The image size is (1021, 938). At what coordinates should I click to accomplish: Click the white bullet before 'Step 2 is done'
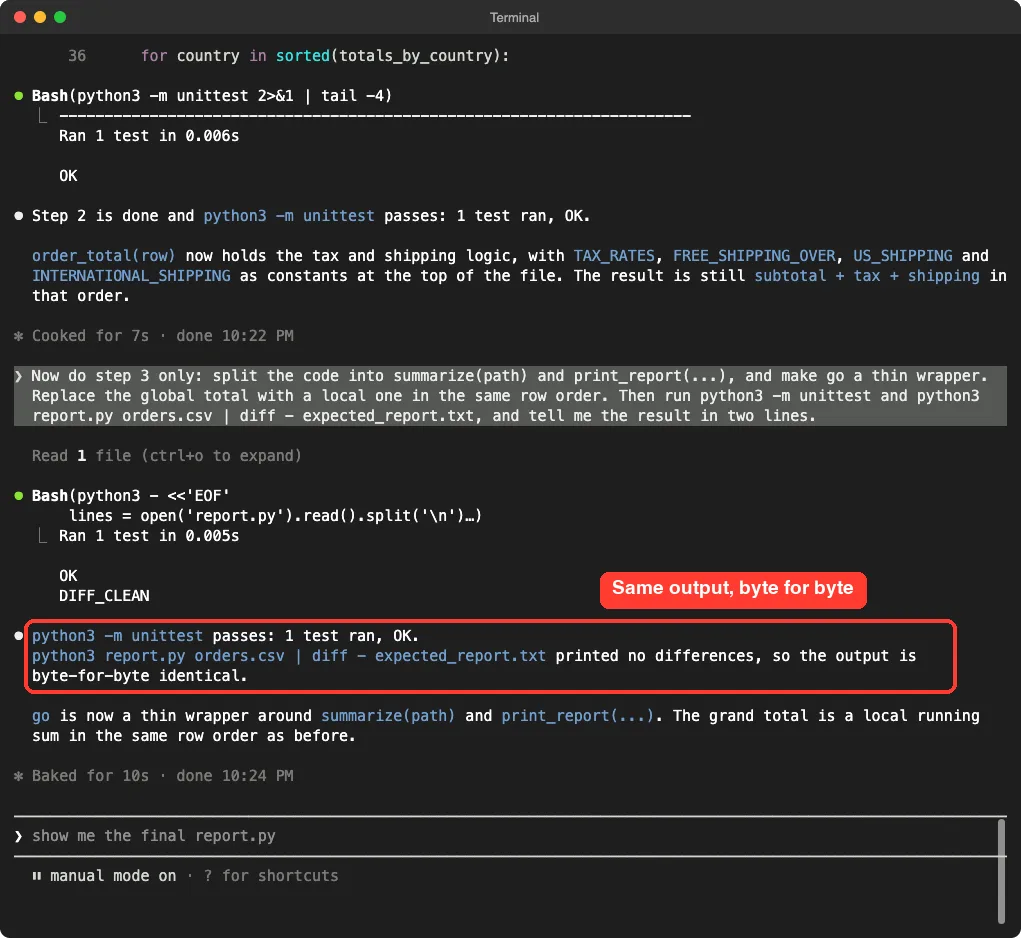(x=19, y=215)
